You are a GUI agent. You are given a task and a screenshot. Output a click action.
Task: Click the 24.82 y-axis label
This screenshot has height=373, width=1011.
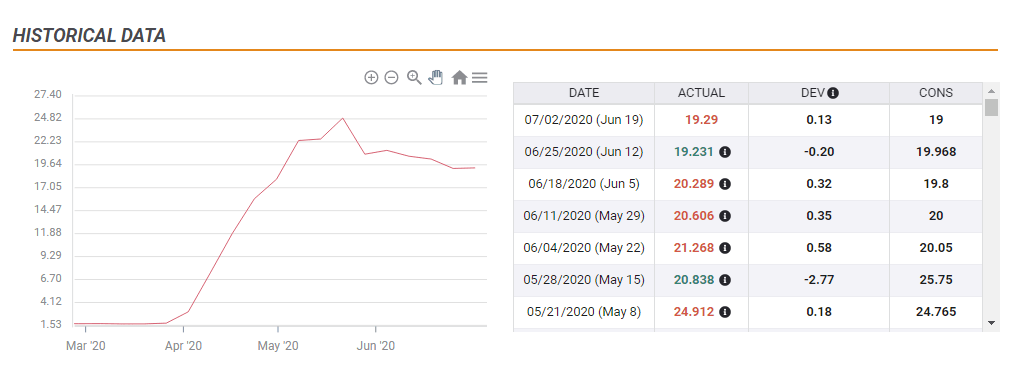(48, 118)
